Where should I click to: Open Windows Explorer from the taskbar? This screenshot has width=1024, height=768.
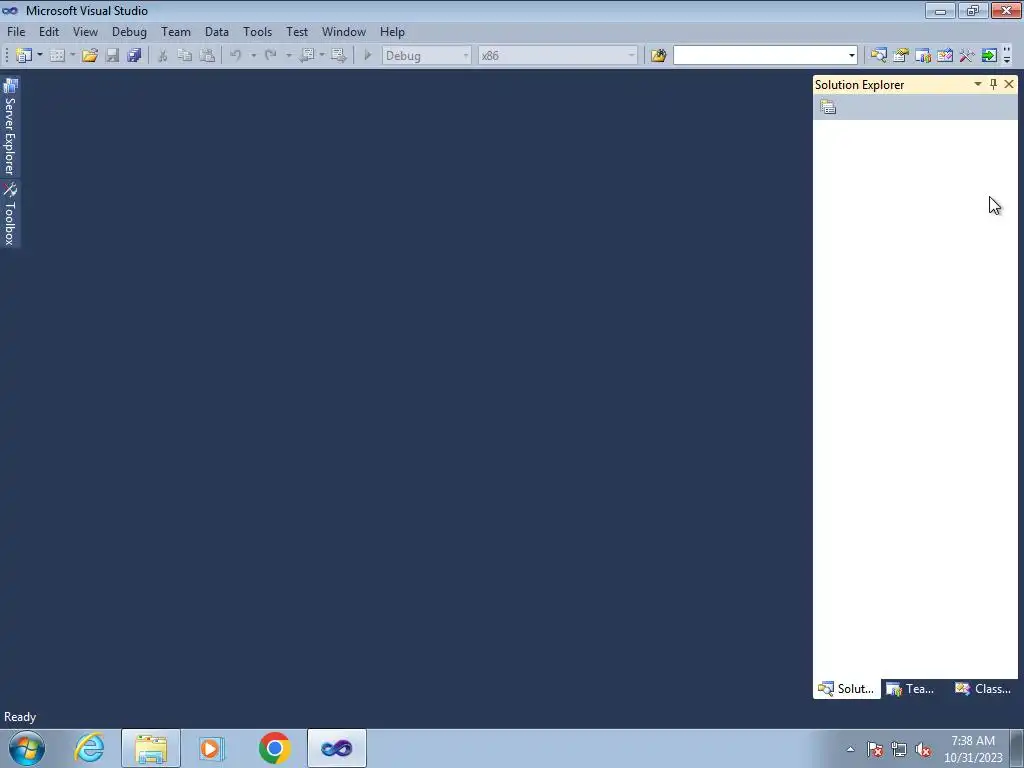coord(151,748)
